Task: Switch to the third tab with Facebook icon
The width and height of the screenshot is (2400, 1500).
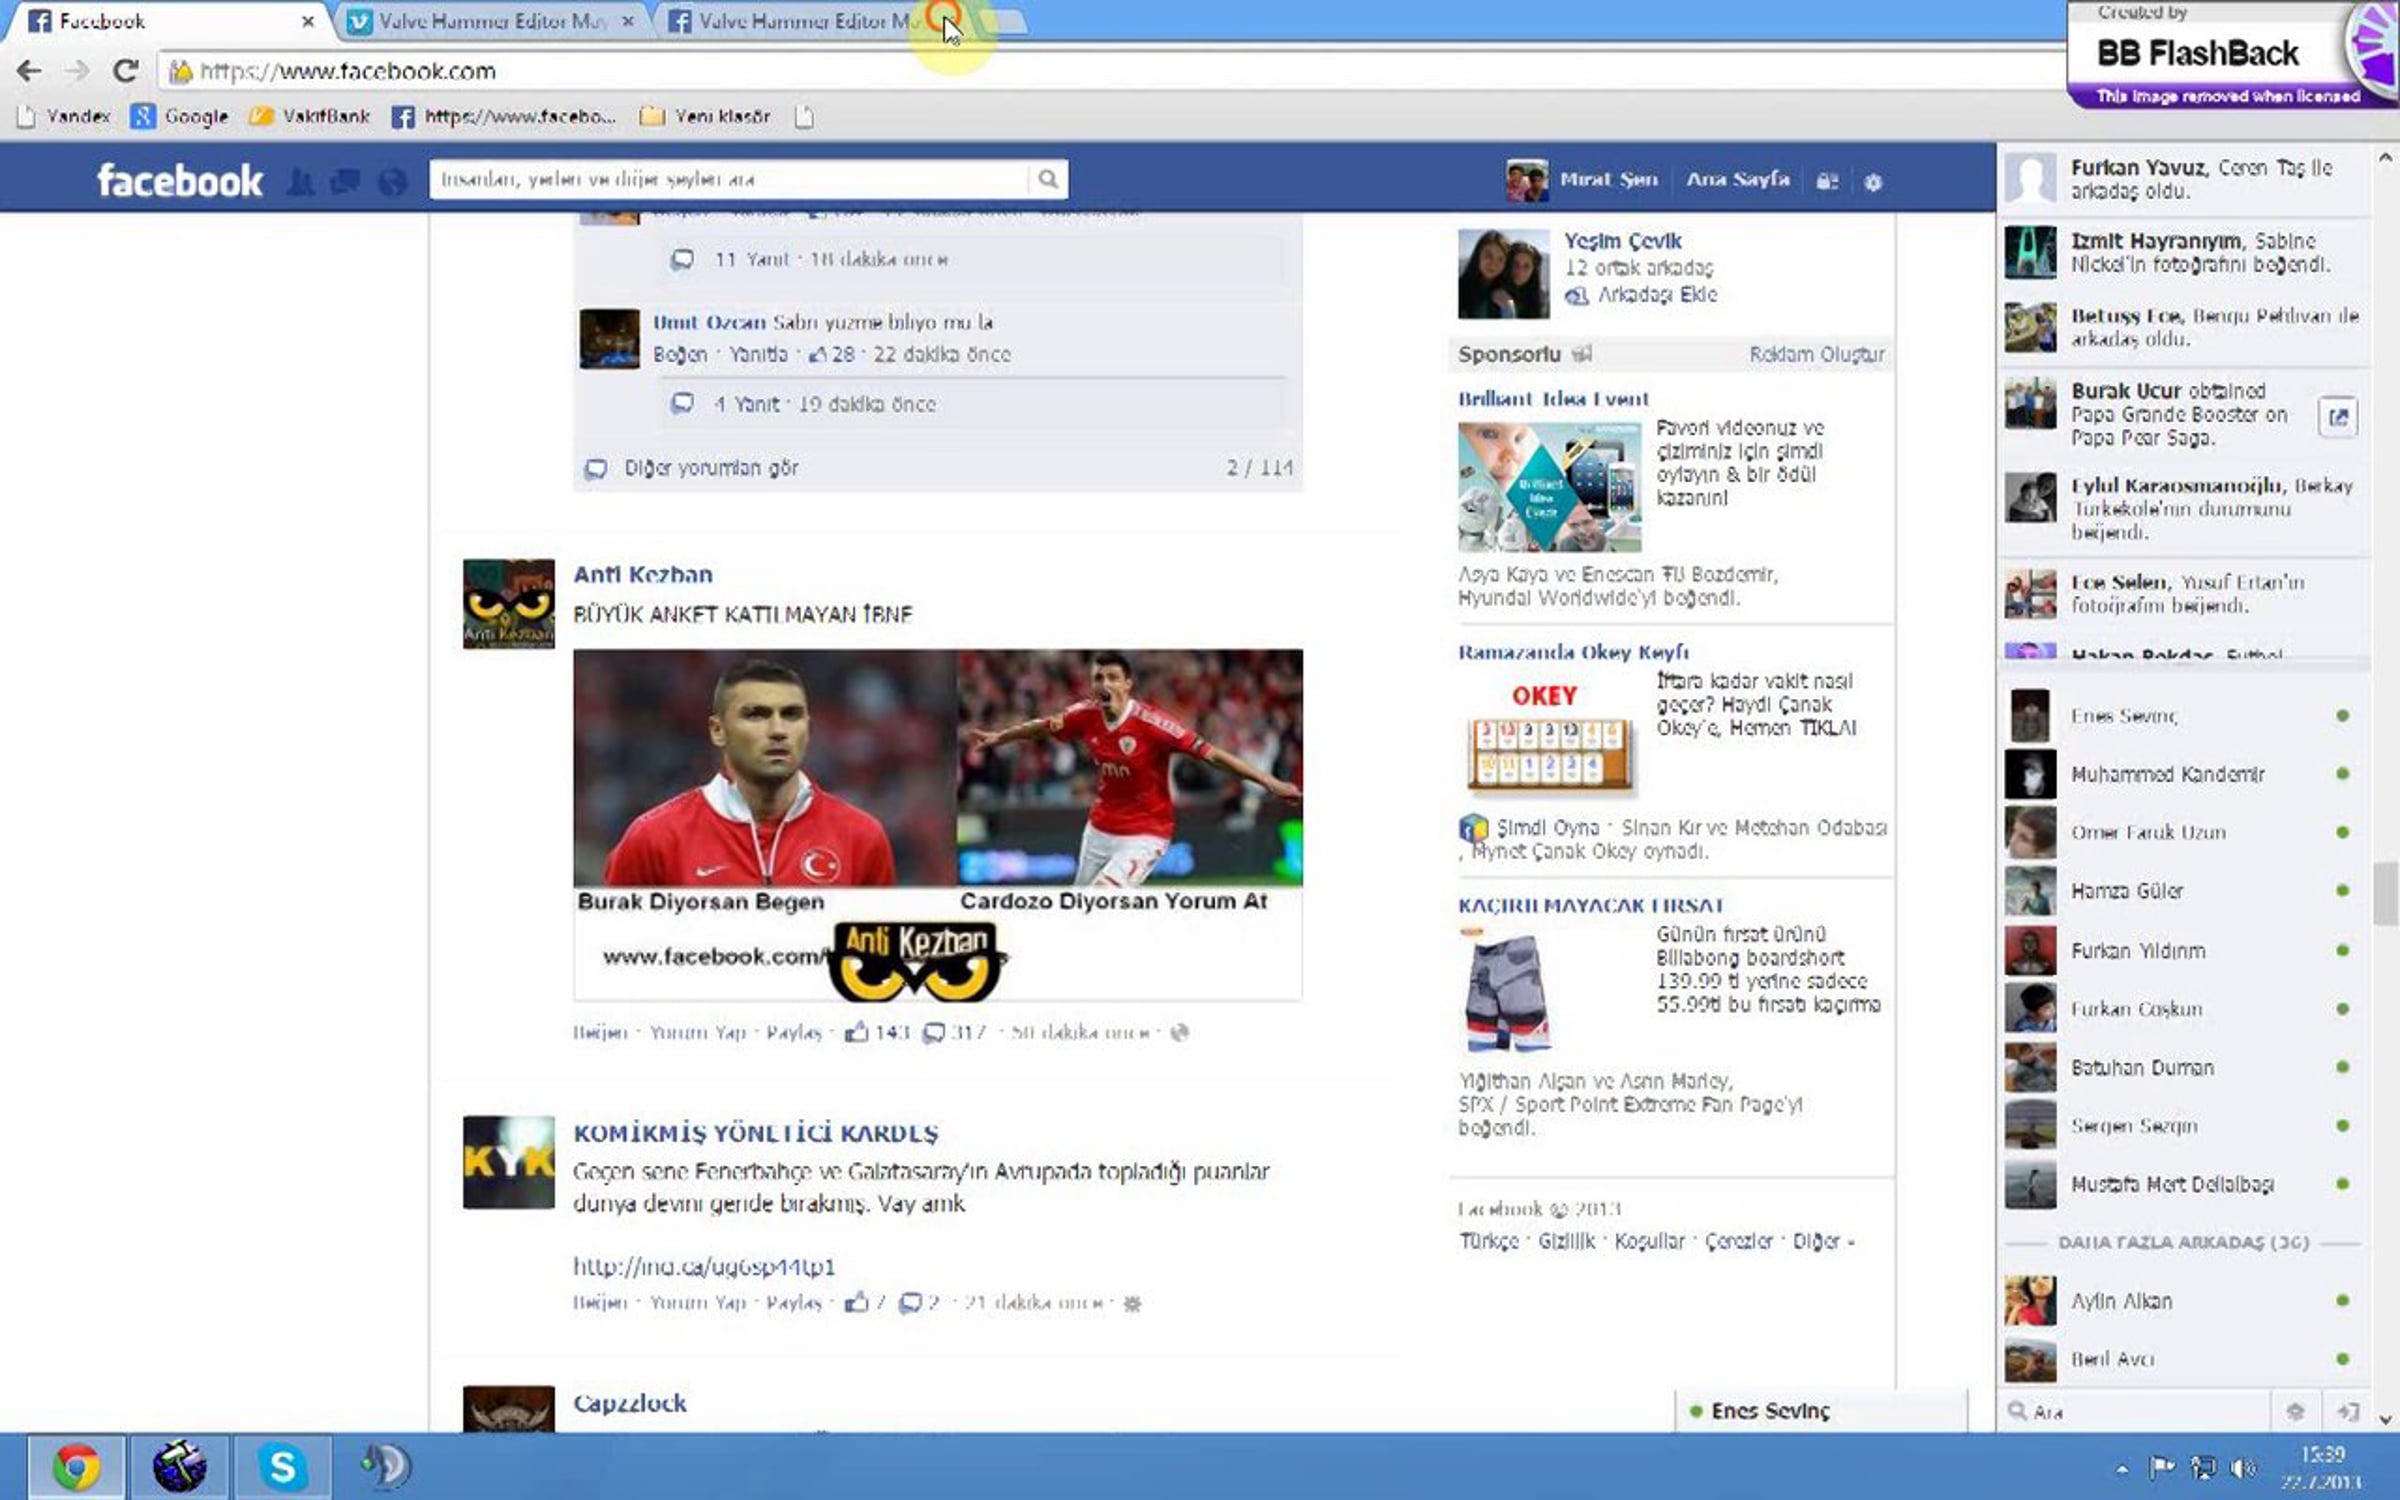Action: (x=800, y=21)
